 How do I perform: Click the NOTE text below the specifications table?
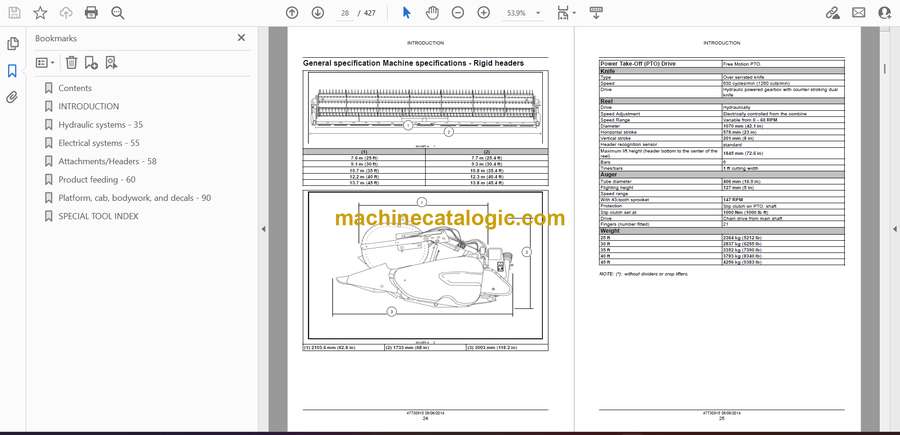click(643, 274)
